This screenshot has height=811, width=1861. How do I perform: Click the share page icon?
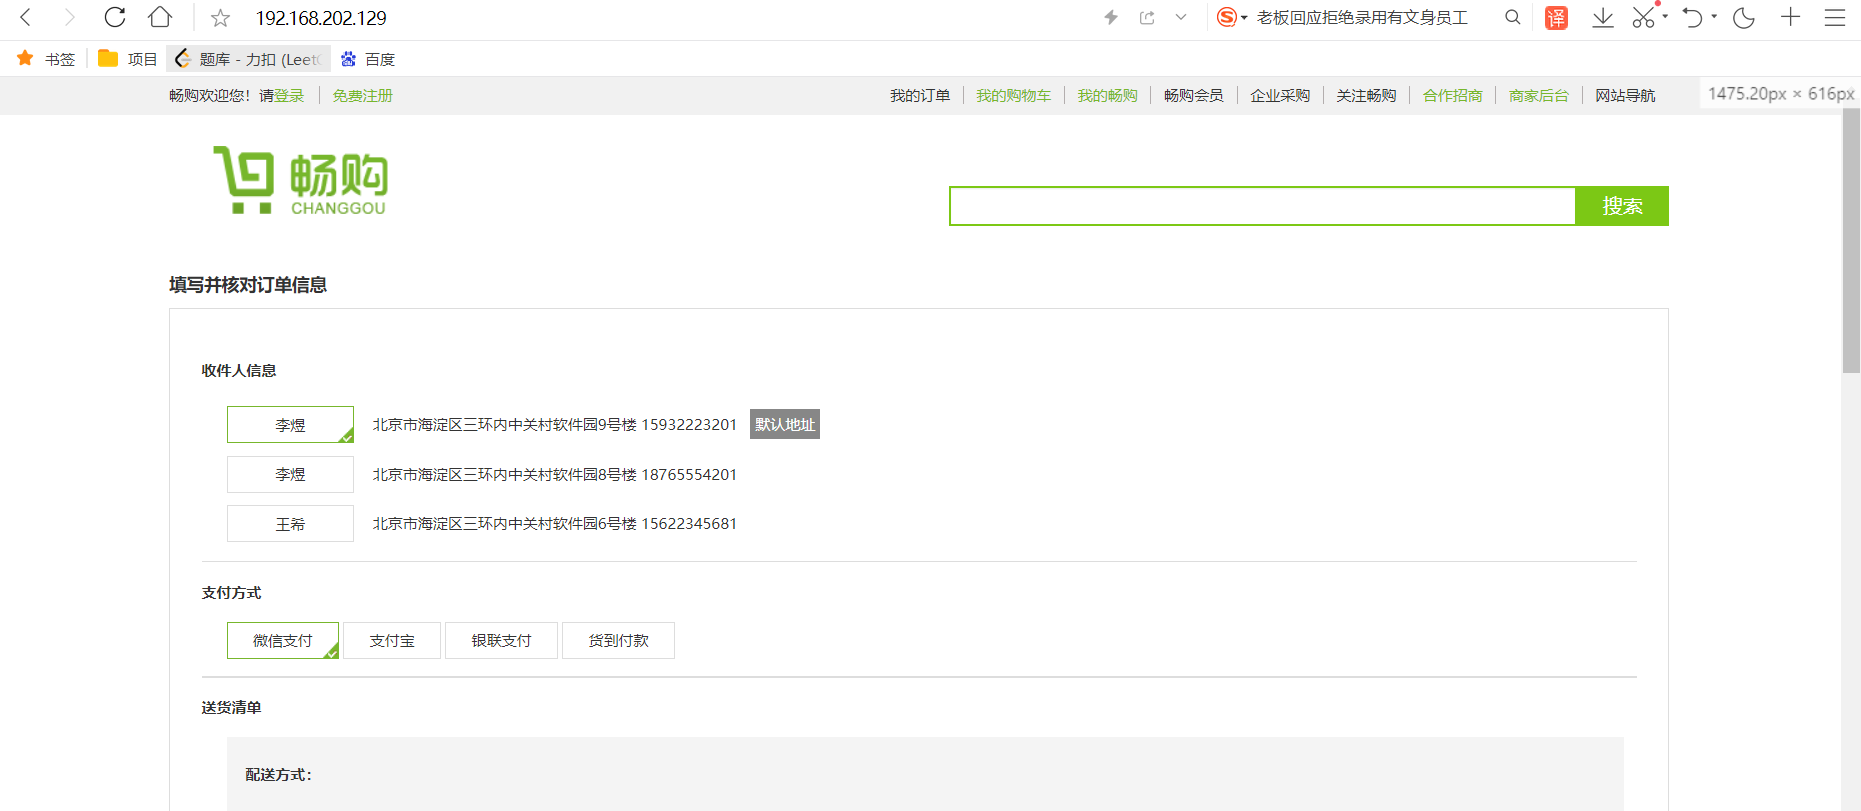tap(1147, 17)
